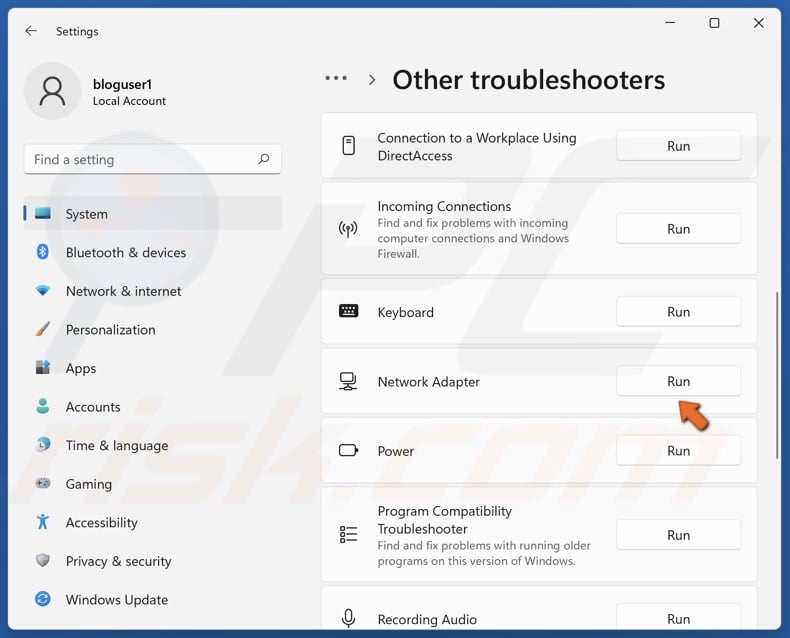
Task: Click the Gaming controller icon
Action: [x=43, y=483]
